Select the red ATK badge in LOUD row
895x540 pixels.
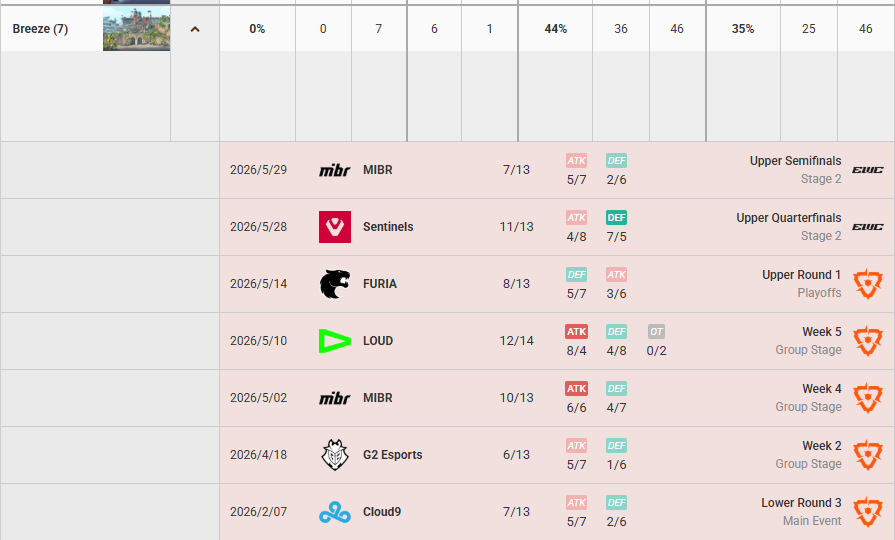576,332
